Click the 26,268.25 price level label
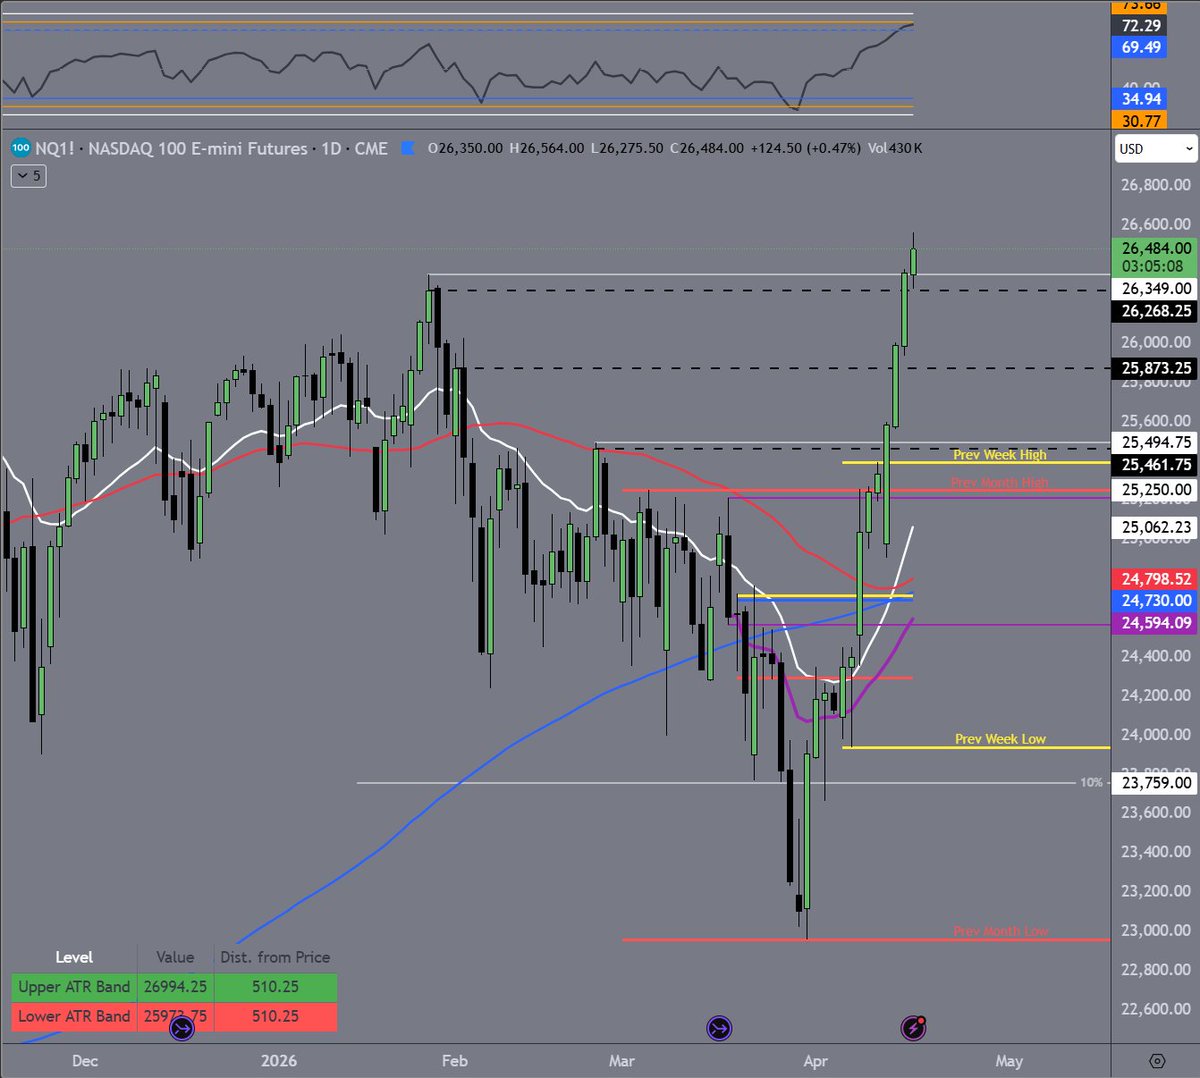 pyautogui.click(x=1156, y=311)
